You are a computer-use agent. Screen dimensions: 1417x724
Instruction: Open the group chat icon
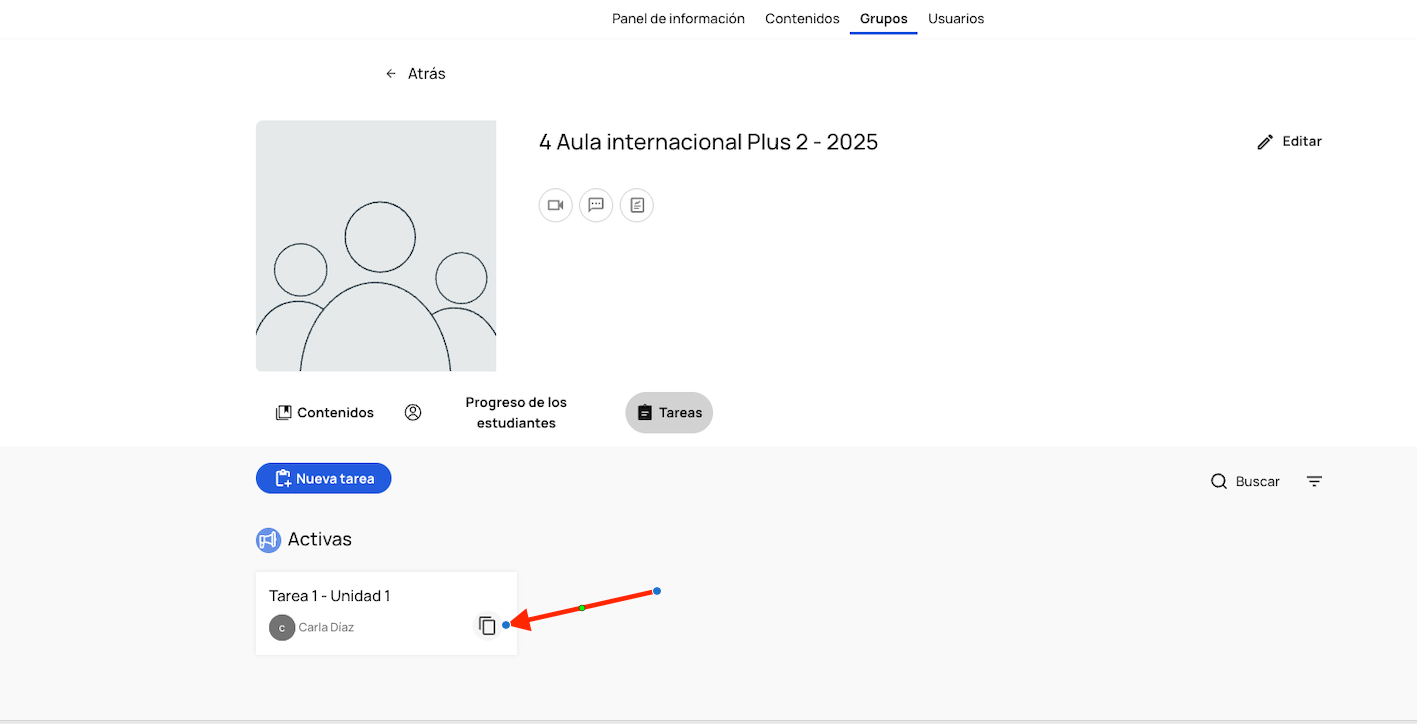tap(596, 205)
